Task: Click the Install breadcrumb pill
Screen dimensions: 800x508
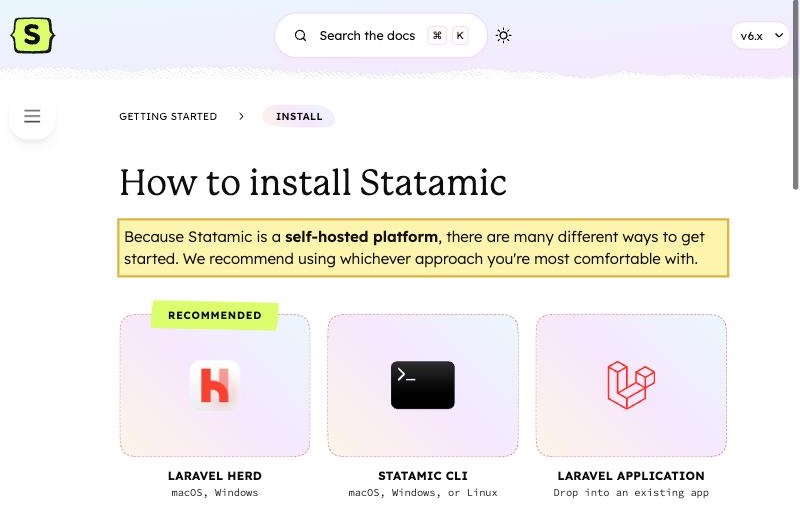Action: [x=299, y=116]
